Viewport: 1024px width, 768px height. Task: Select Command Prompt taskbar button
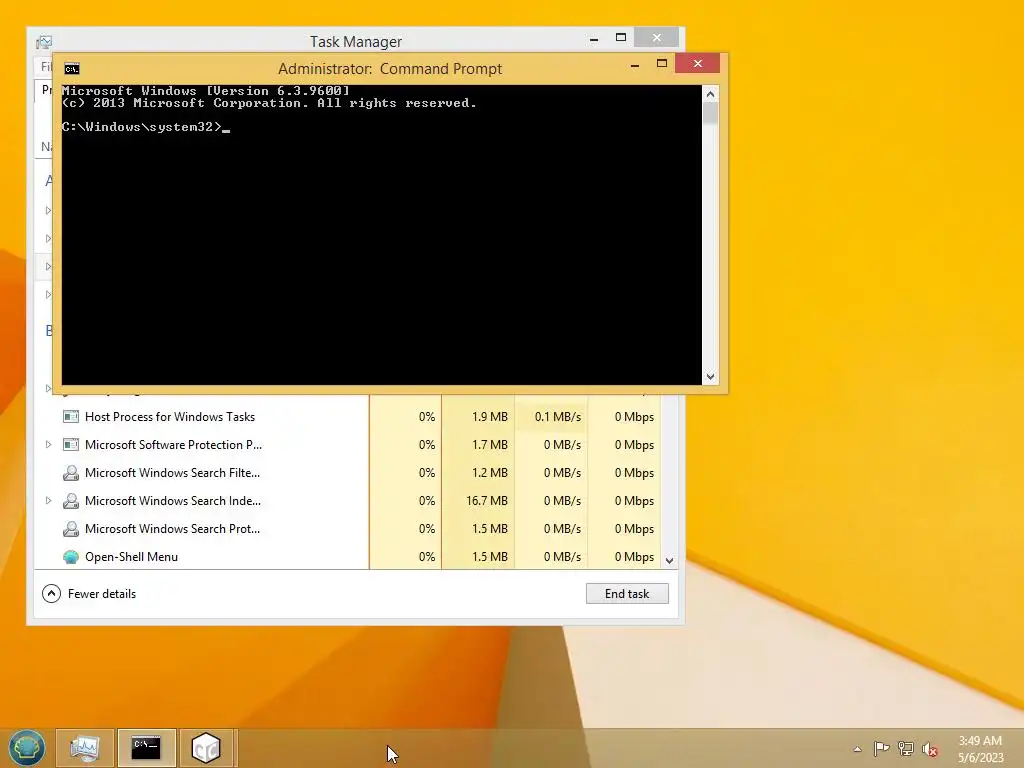(x=146, y=748)
